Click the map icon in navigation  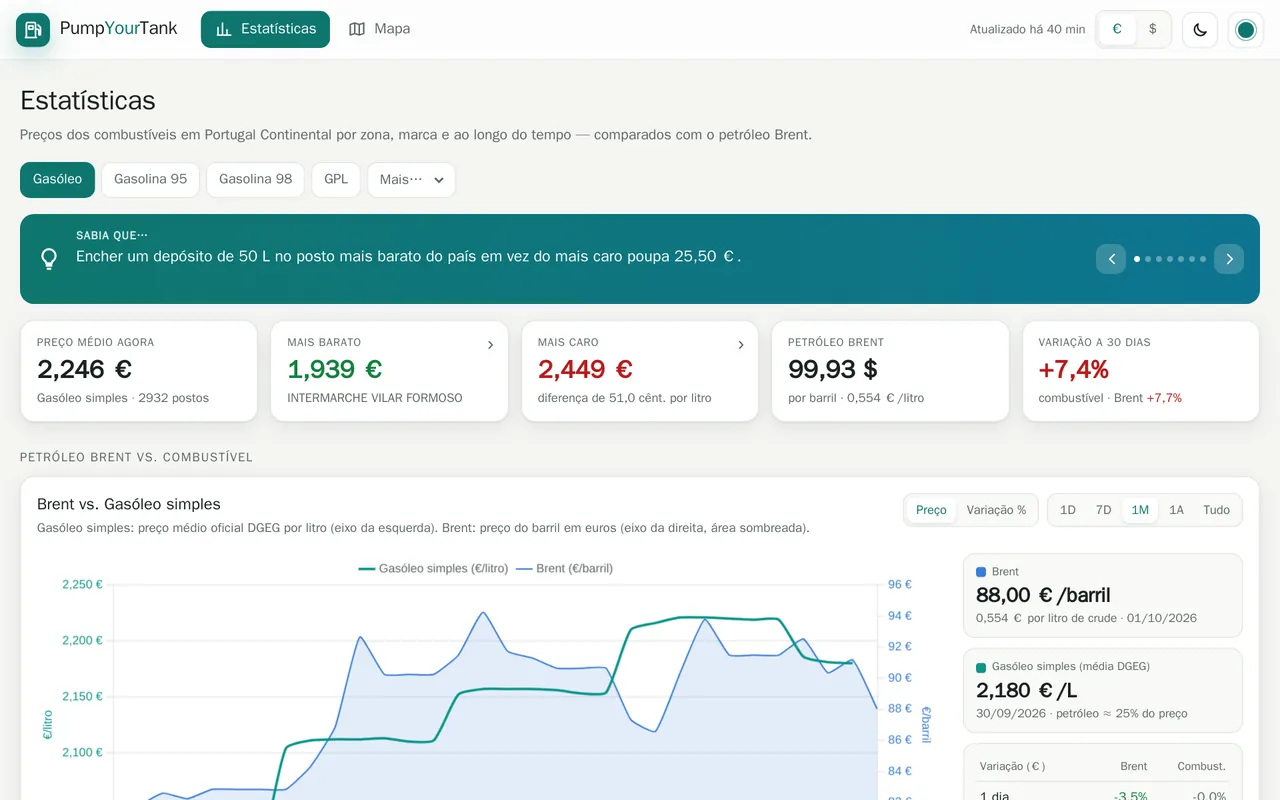coord(357,29)
